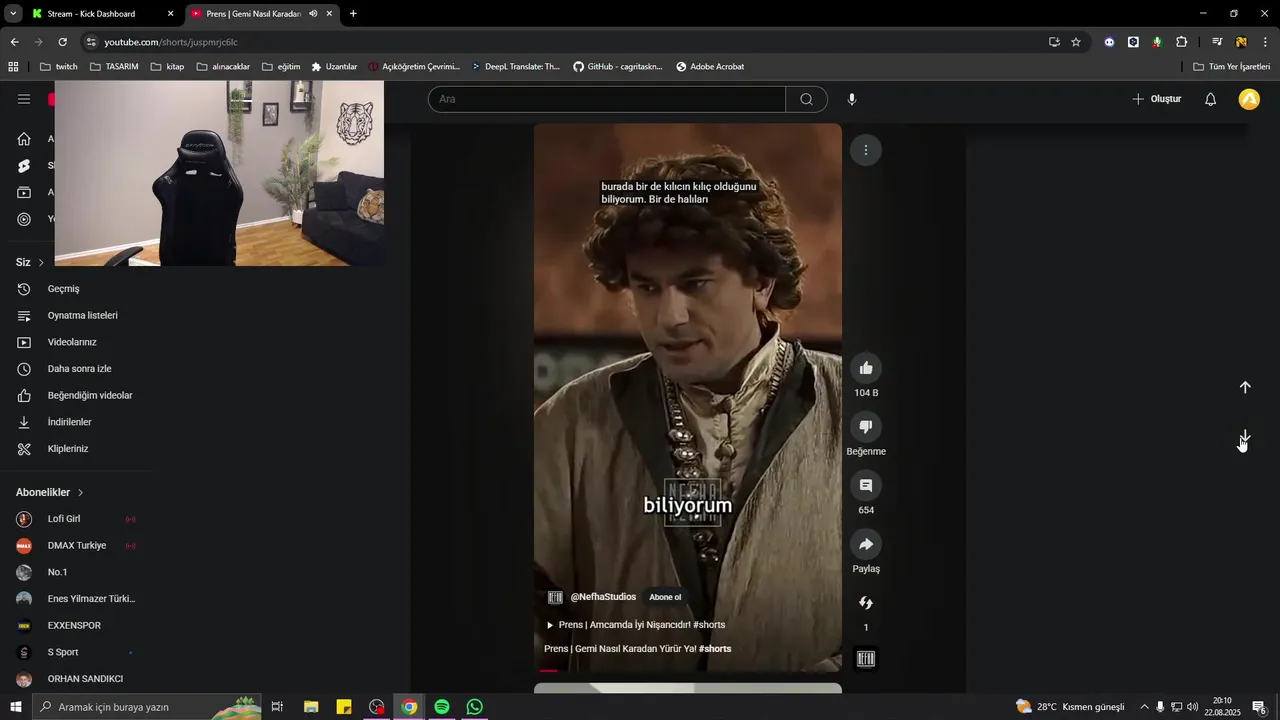
Task: Open the account avatar menu
Action: click(x=1249, y=99)
